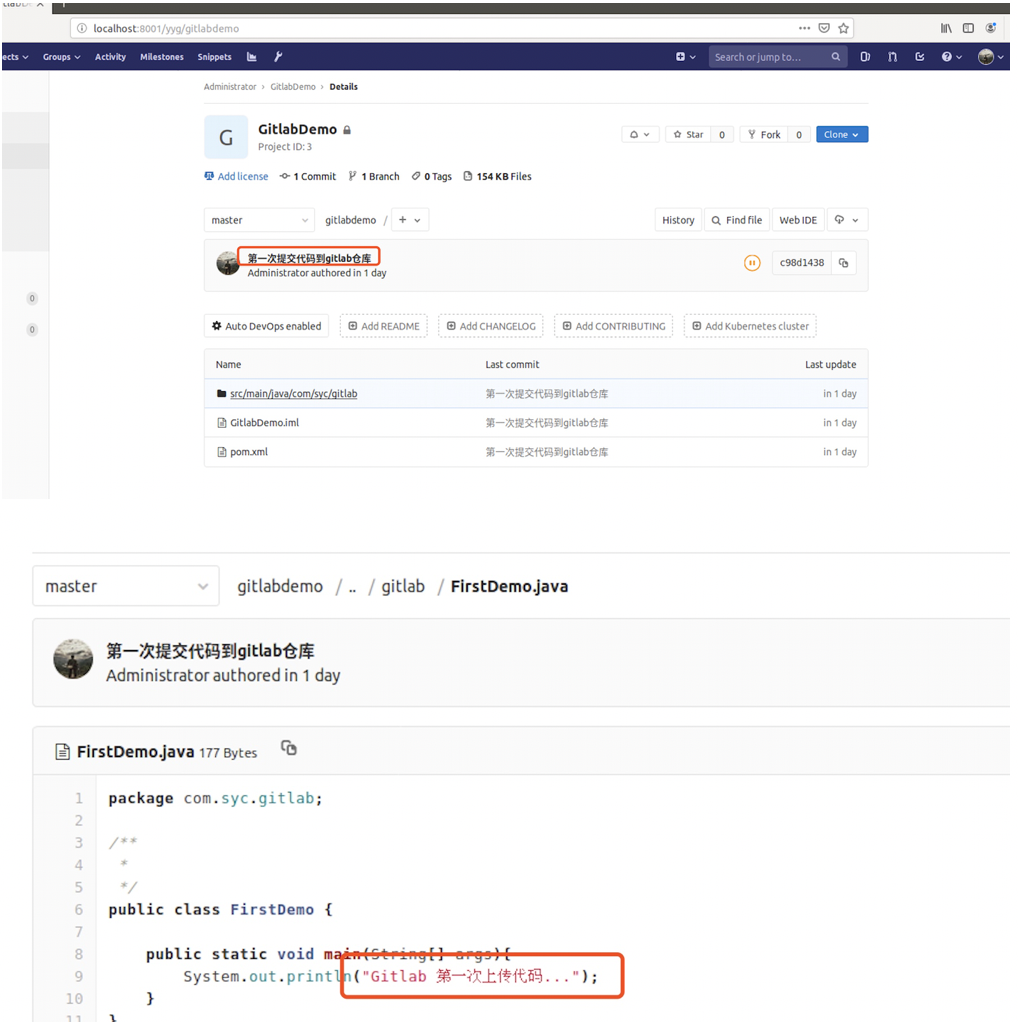
Task: Open the Issues icon in navbar
Action: click(x=865, y=57)
